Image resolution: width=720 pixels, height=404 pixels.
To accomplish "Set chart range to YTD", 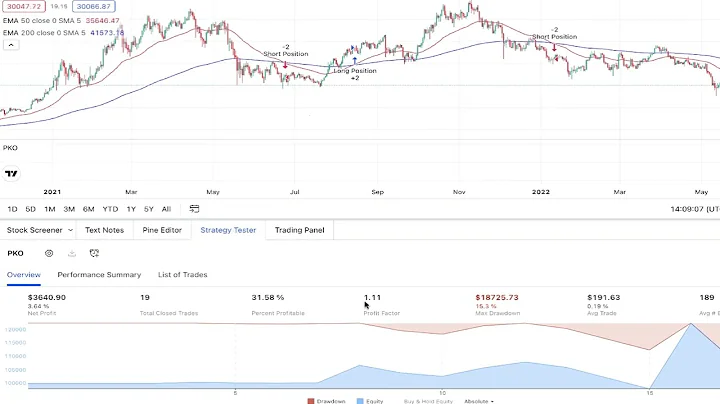I will 110,209.
